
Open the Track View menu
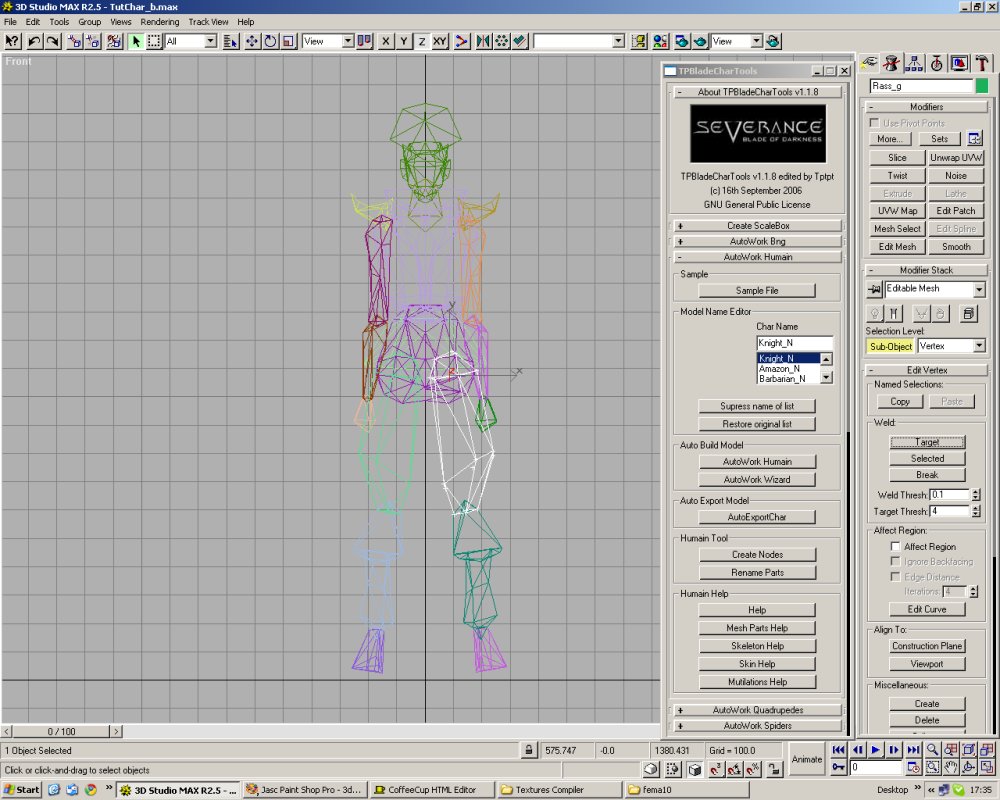coord(208,22)
